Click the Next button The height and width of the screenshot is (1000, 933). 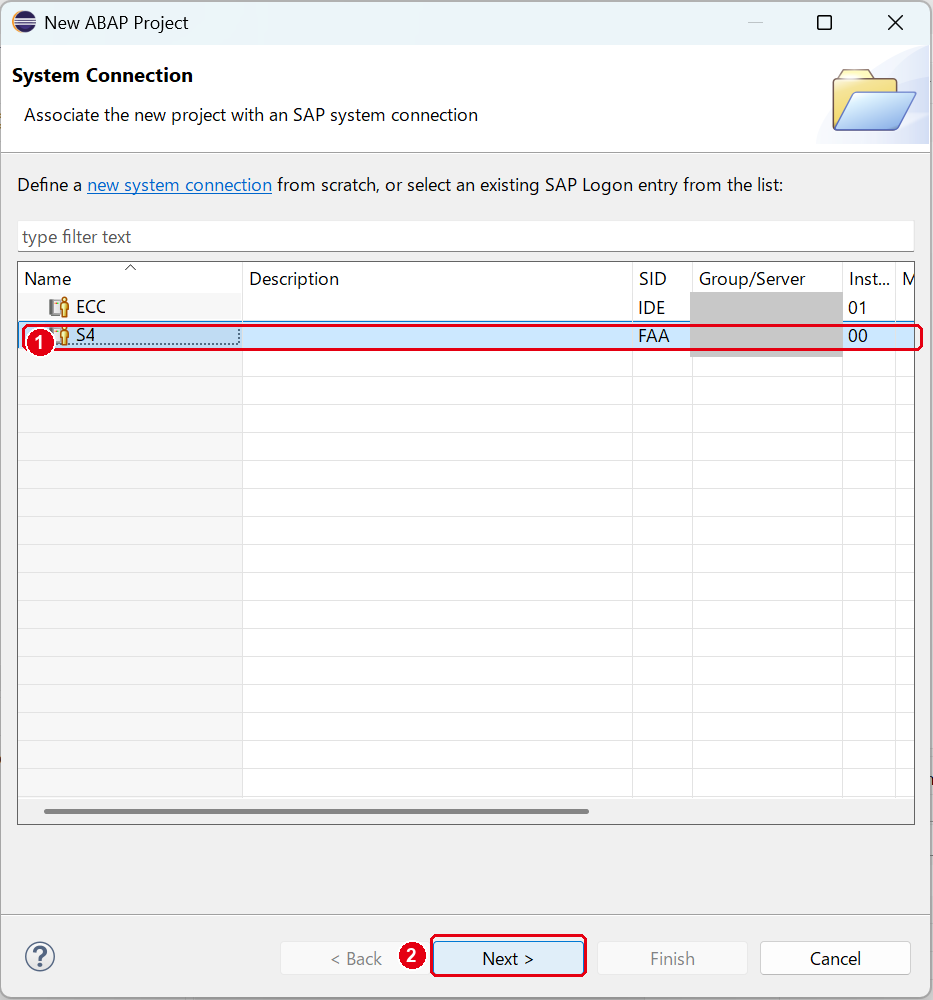coord(508,958)
